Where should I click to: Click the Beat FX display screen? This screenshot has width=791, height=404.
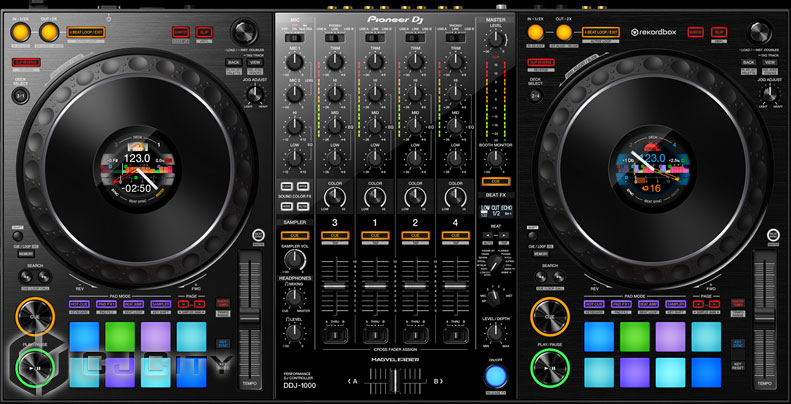(496, 211)
